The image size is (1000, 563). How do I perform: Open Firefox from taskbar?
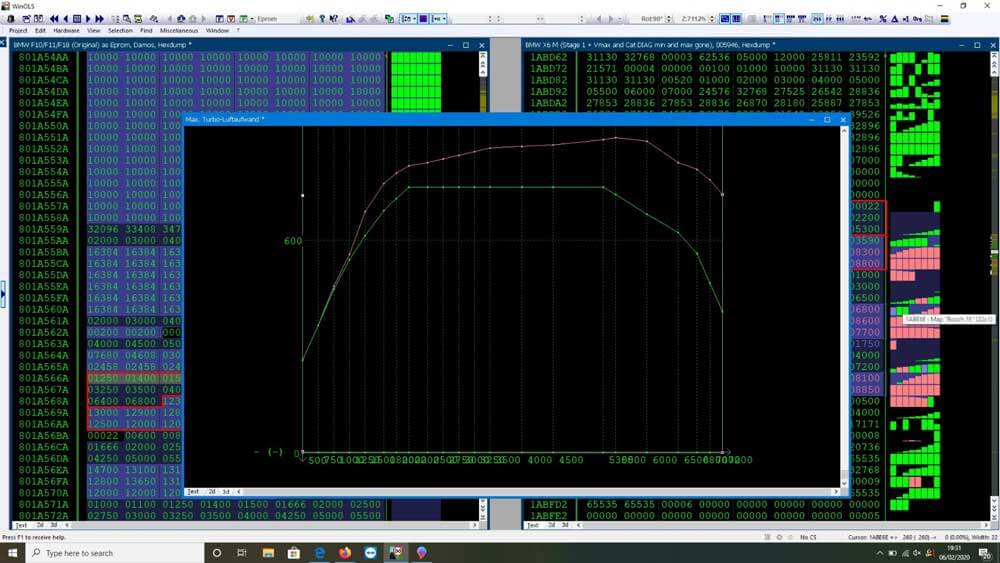pos(345,553)
